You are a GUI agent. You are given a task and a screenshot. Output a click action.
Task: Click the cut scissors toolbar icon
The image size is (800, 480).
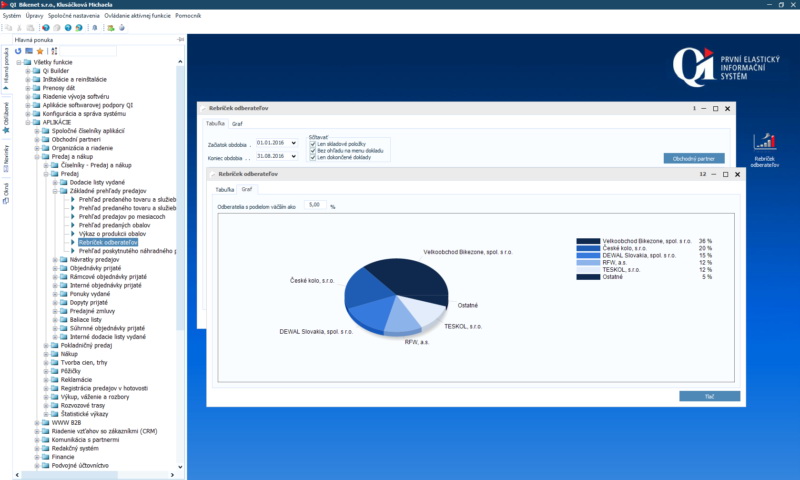[19, 28]
